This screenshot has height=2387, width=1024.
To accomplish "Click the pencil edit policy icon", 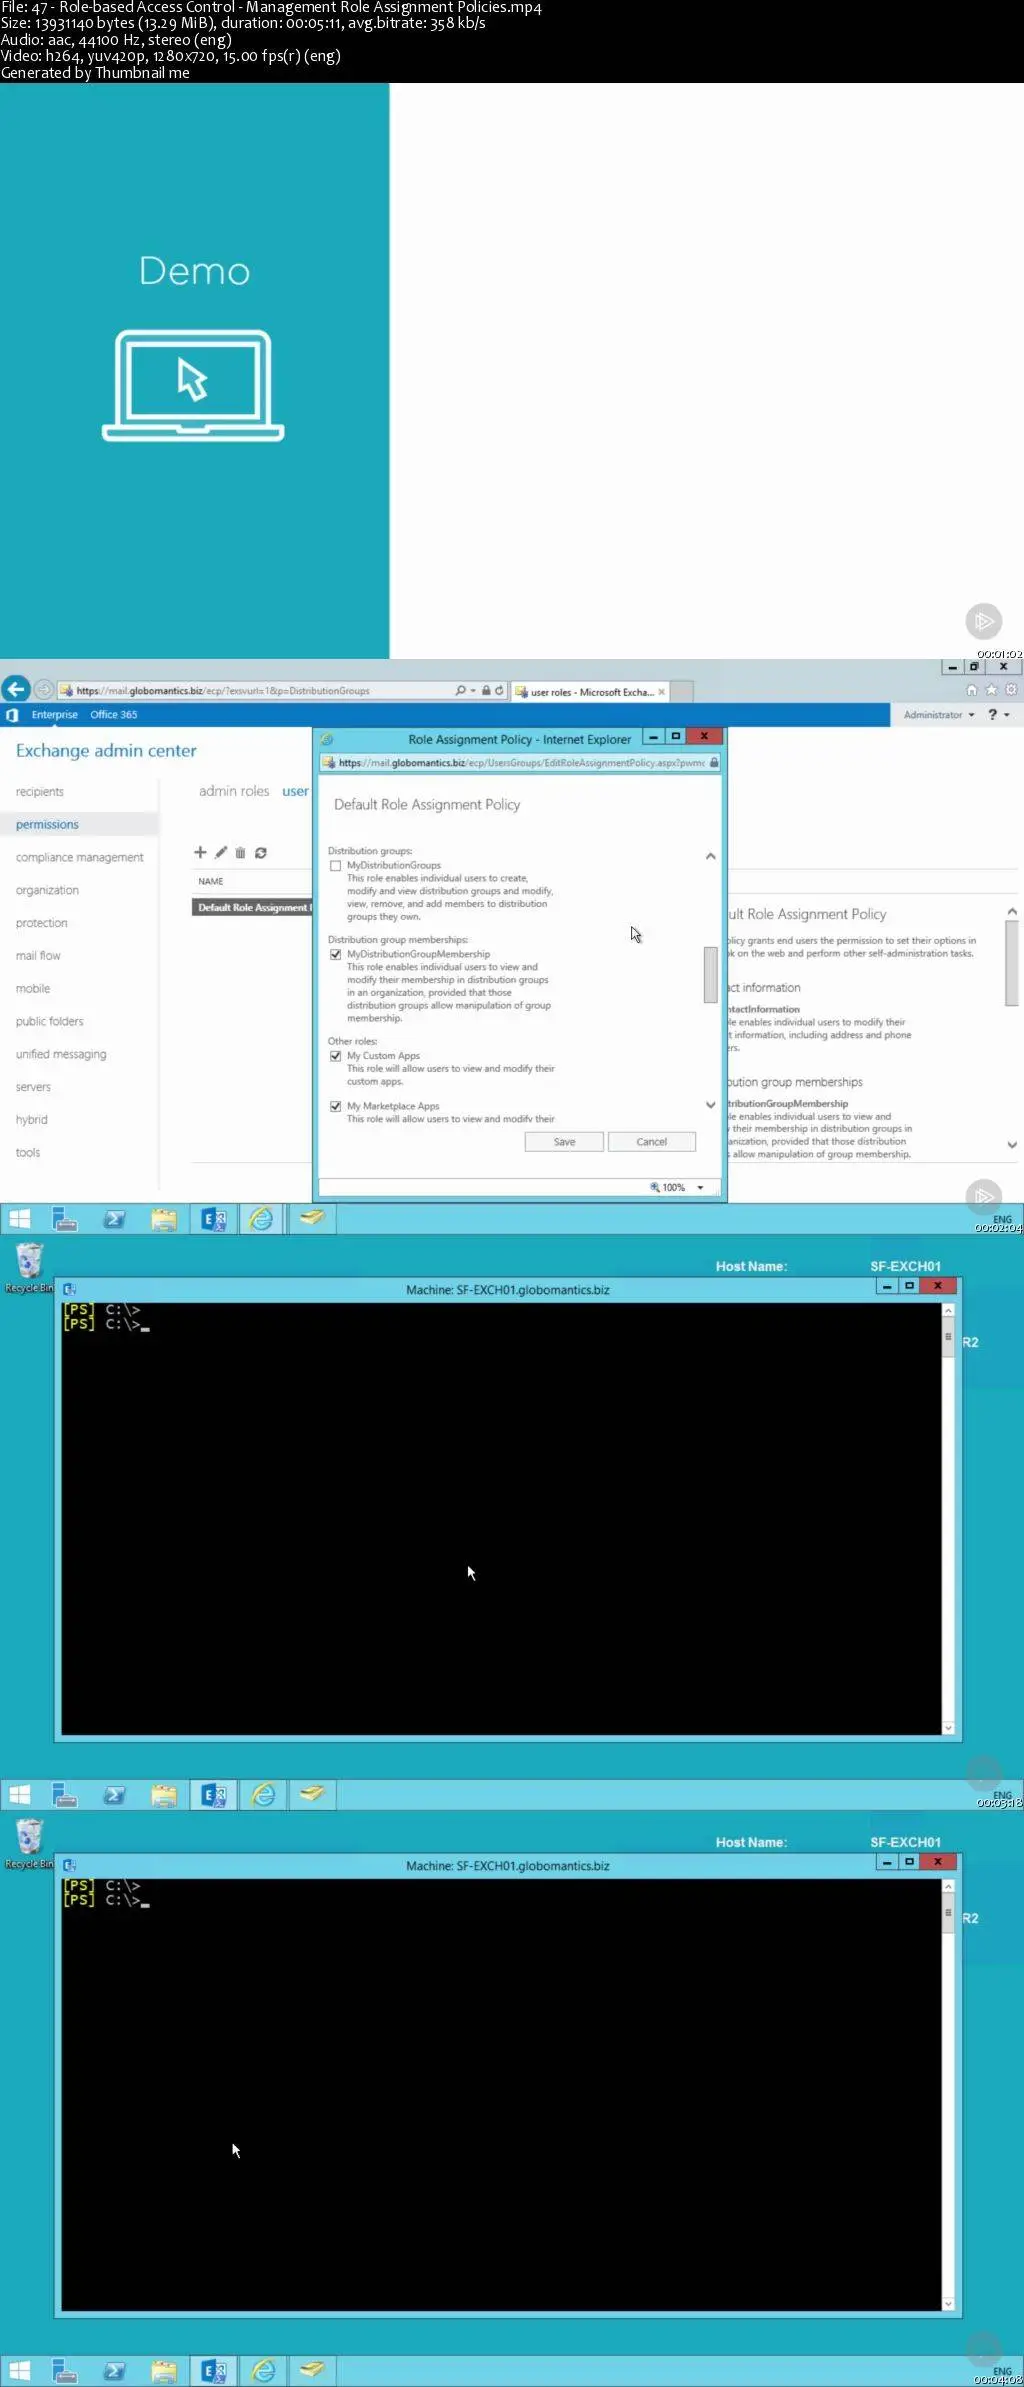I will [x=221, y=852].
